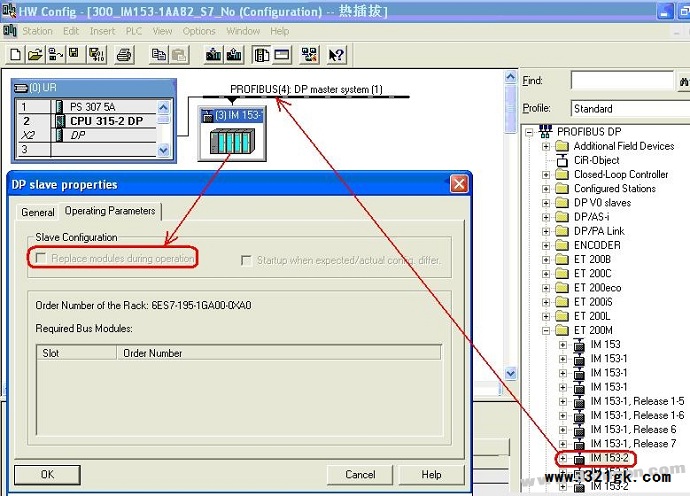Collapse the ET 200M folder
Image resolution: width=690 pixels, height=496 pixels.
(546, 331)
